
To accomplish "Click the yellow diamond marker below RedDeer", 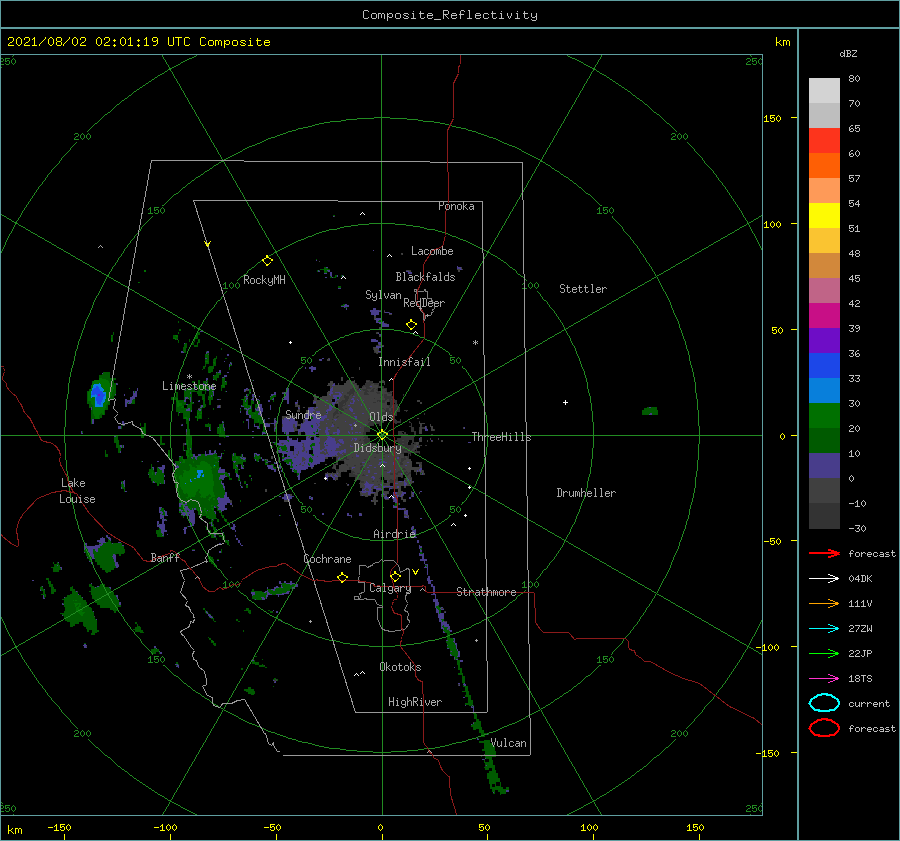I will pos(411,325).
